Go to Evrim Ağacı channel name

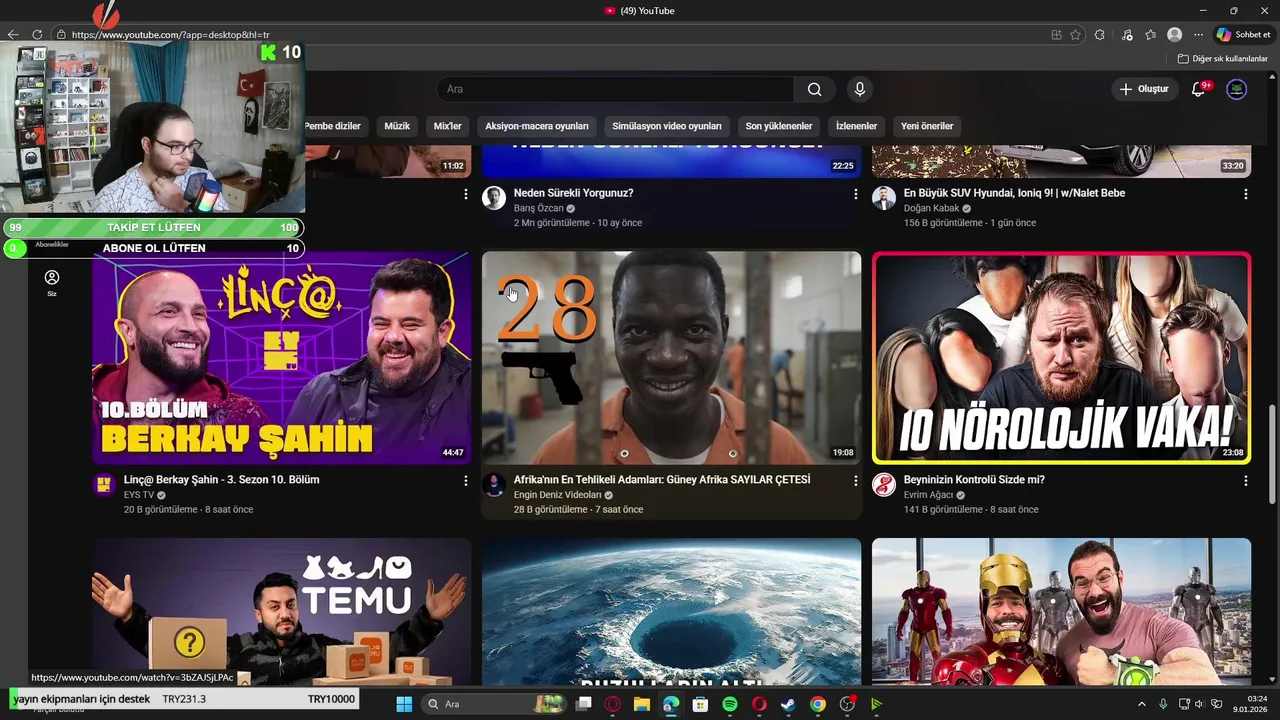click(928, 495)
